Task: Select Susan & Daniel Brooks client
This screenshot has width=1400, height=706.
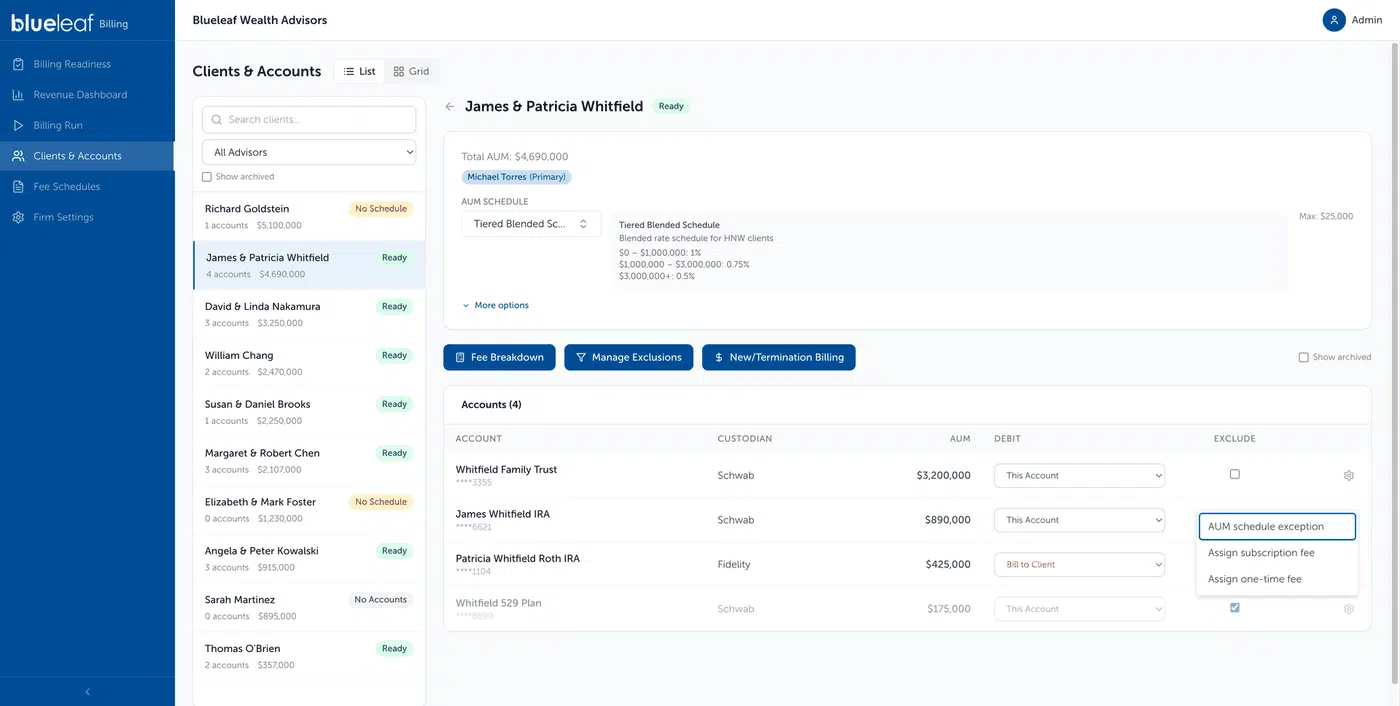Action: pos(309,412)
